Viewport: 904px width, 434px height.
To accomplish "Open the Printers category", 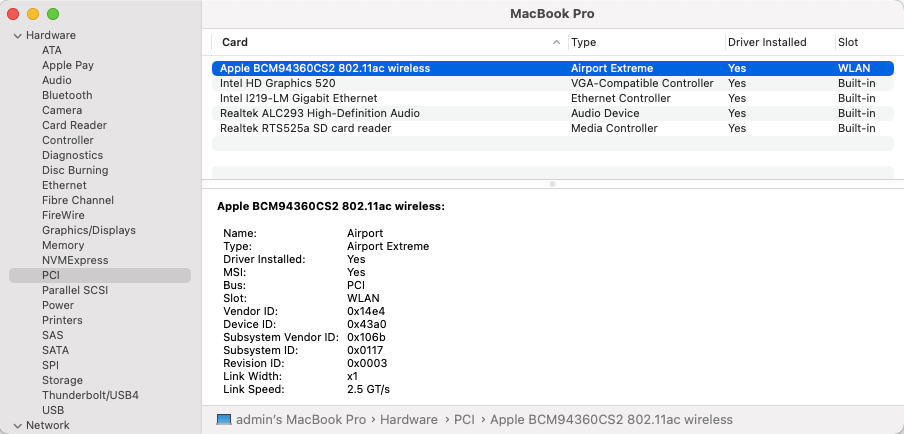I will (62, 320).
